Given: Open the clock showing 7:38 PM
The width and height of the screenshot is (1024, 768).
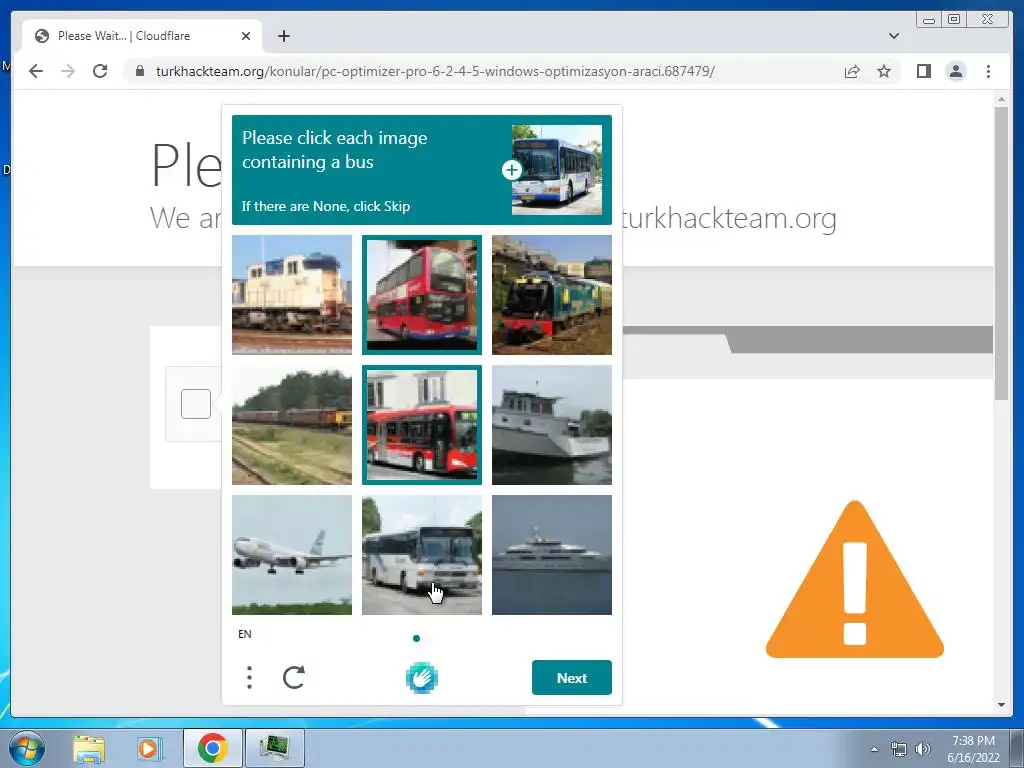Looking at the screenshot, I should [x=973, y=748].
